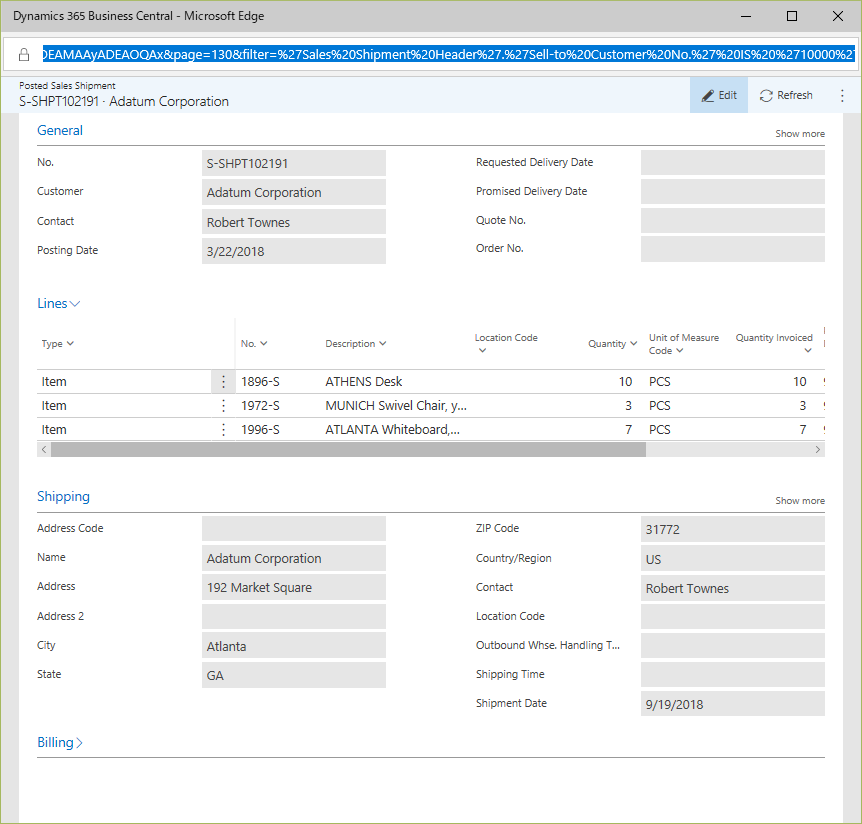Click the ATLANTA Whiteboard description cell

393,429
